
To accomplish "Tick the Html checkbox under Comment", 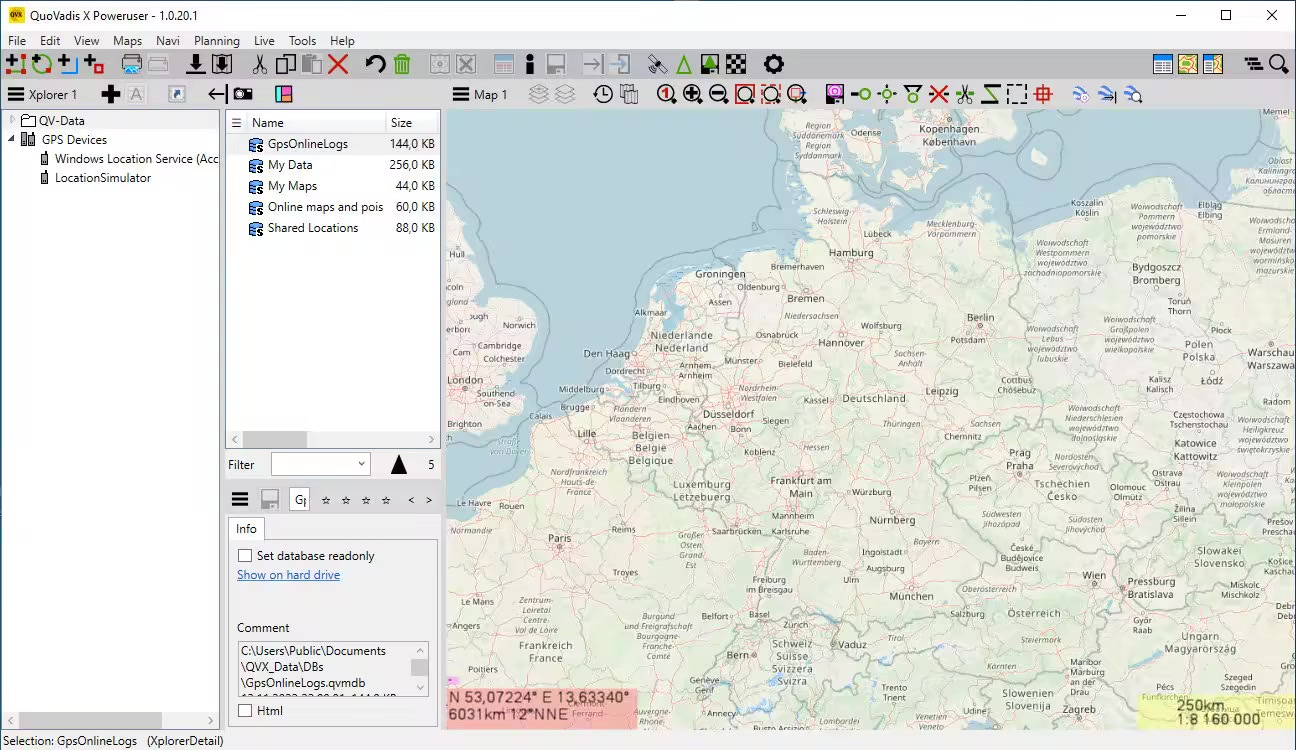I will [245, 711].
